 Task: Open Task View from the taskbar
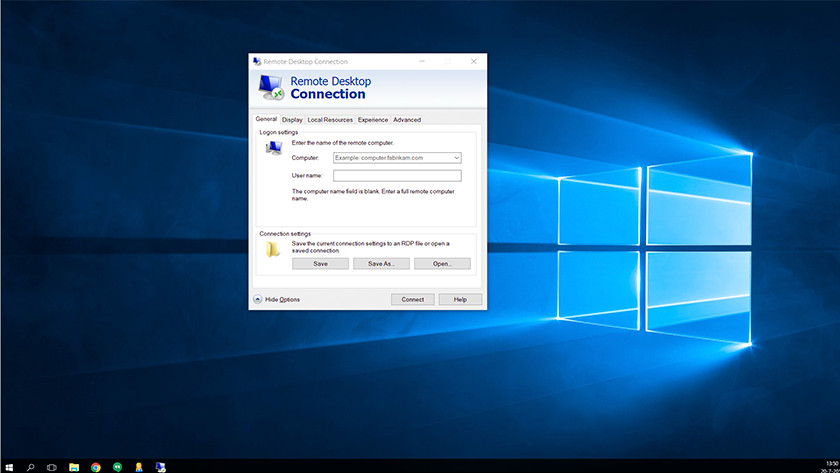point(52,466)
